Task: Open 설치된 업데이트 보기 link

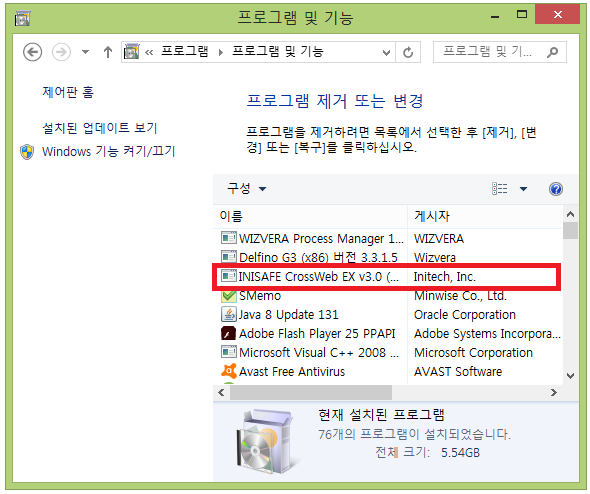Action: [100, 128]
